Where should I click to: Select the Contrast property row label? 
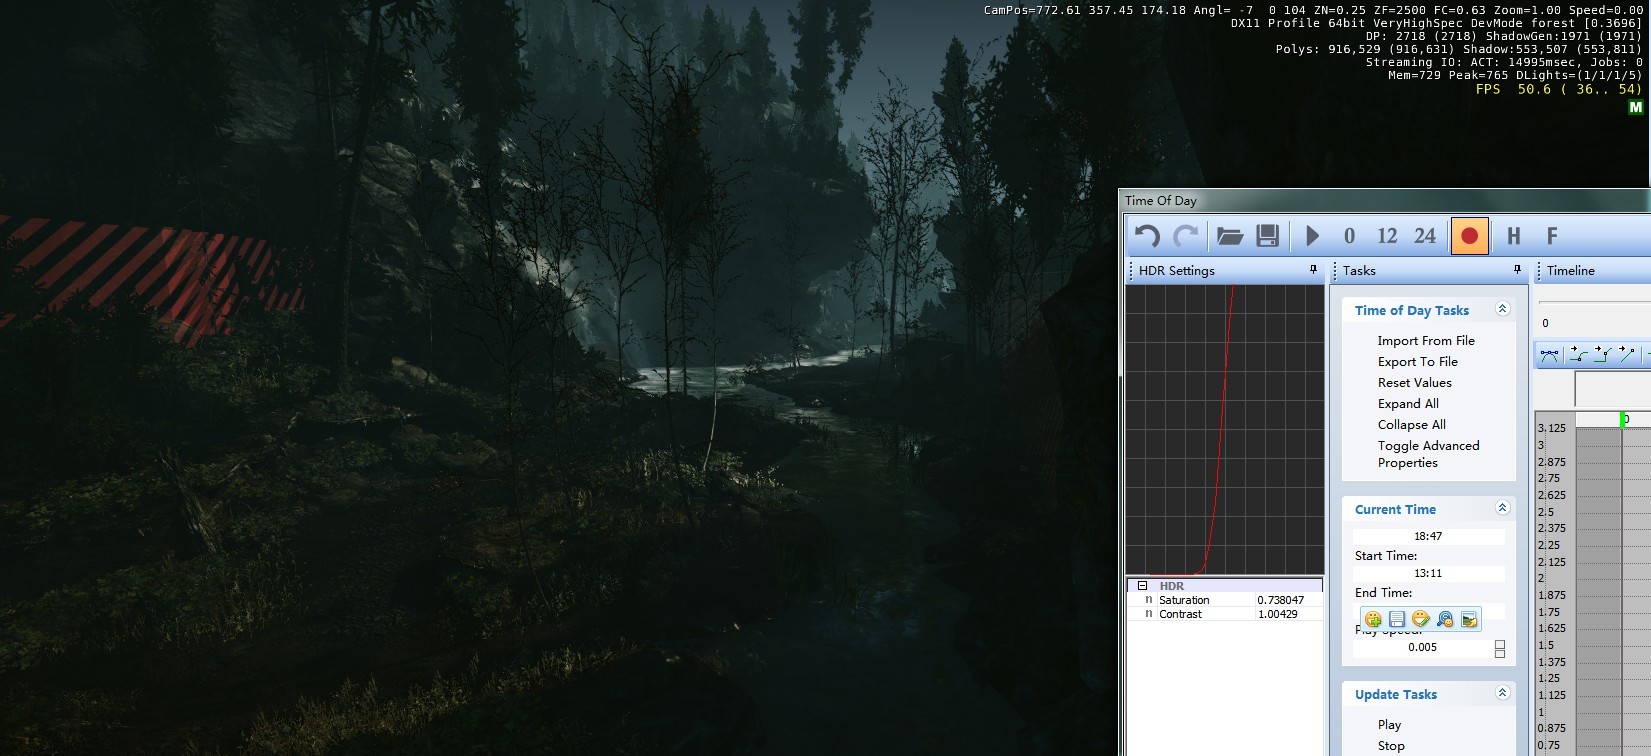[x=1180, y=614]
